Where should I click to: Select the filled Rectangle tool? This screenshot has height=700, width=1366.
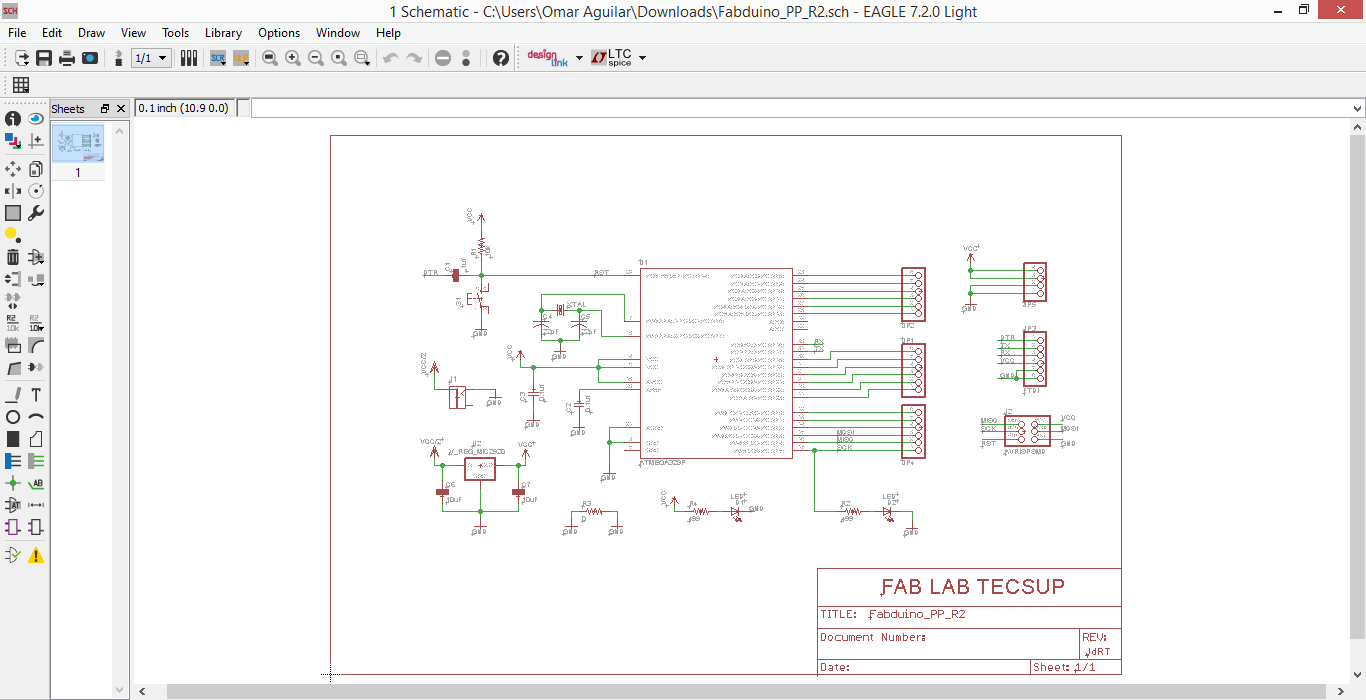click(x=13, y=439)
